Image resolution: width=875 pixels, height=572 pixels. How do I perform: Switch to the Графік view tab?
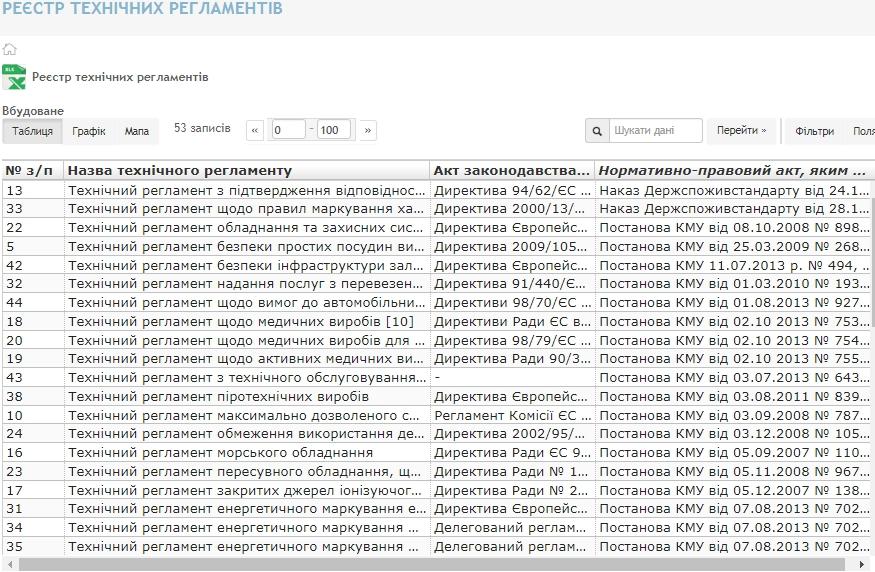pos(89,131)
